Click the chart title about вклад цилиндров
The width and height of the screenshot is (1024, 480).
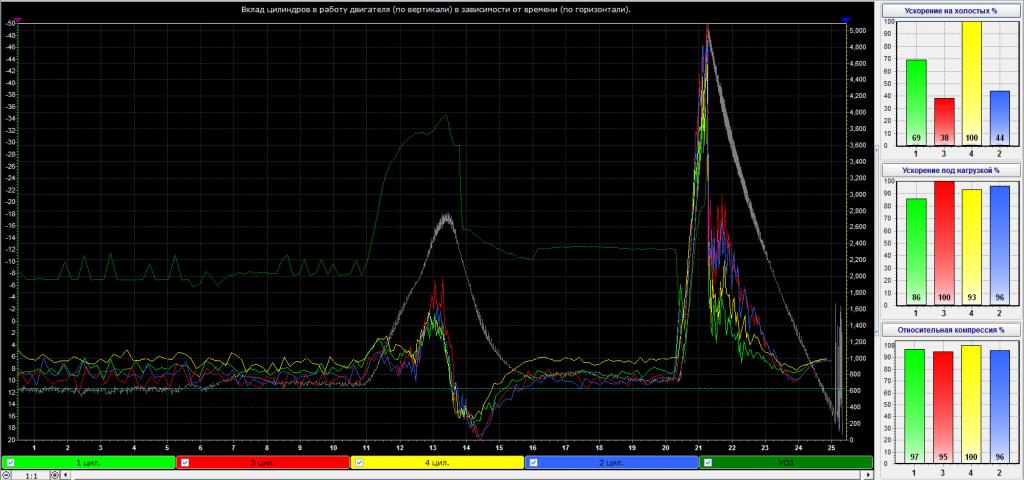click(436, 10)
